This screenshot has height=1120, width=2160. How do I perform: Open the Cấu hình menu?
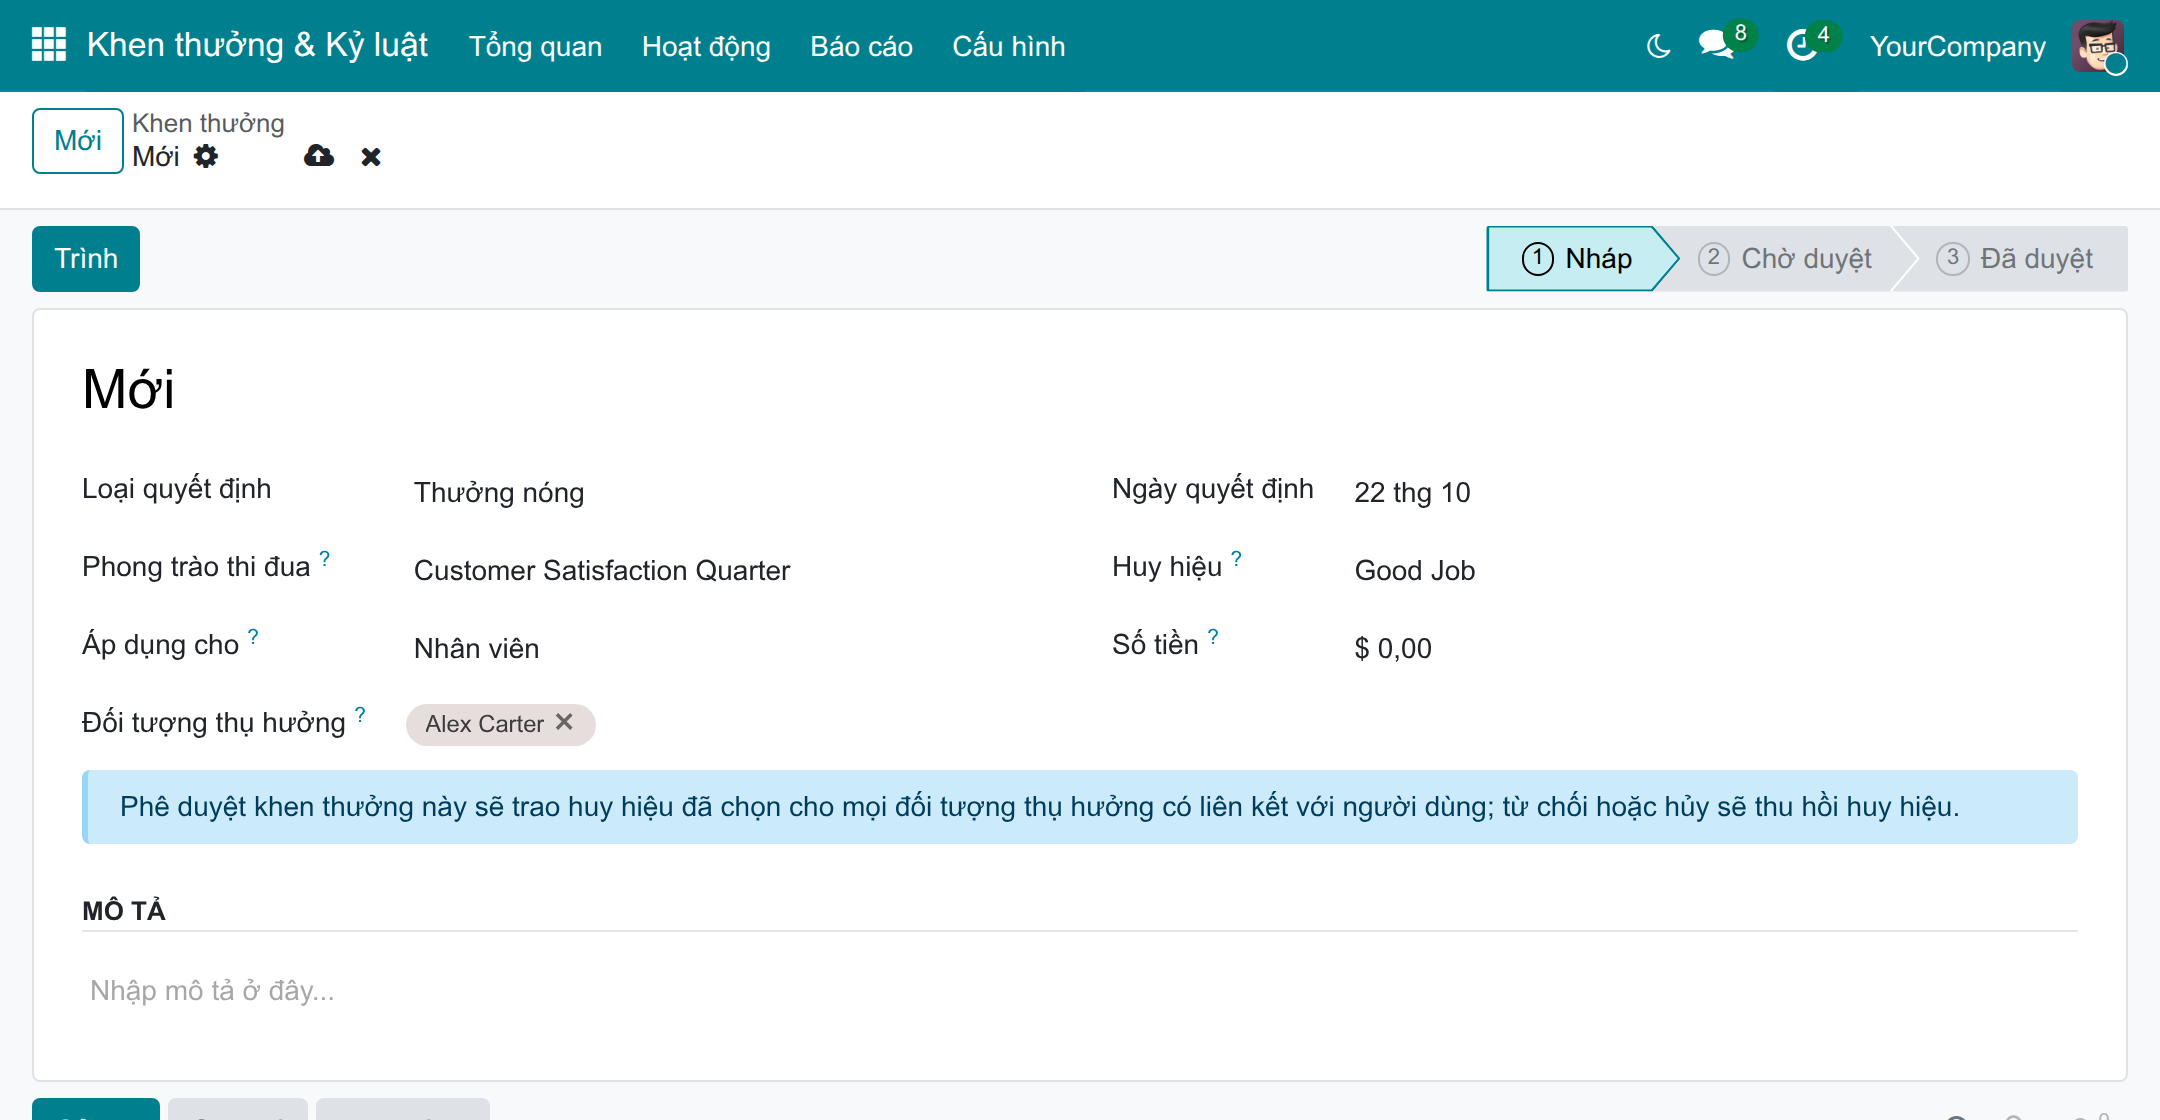tap(1008, 46)
